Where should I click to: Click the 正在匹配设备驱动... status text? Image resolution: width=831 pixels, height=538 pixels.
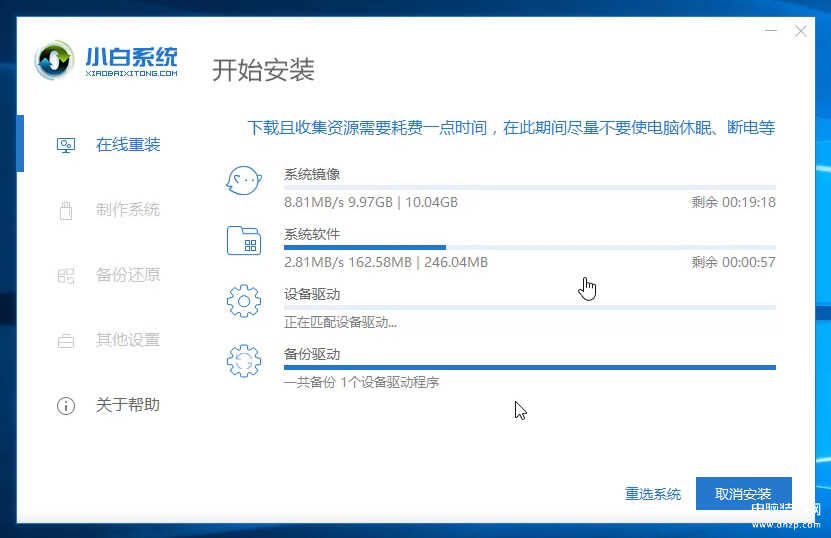(341, 322)
